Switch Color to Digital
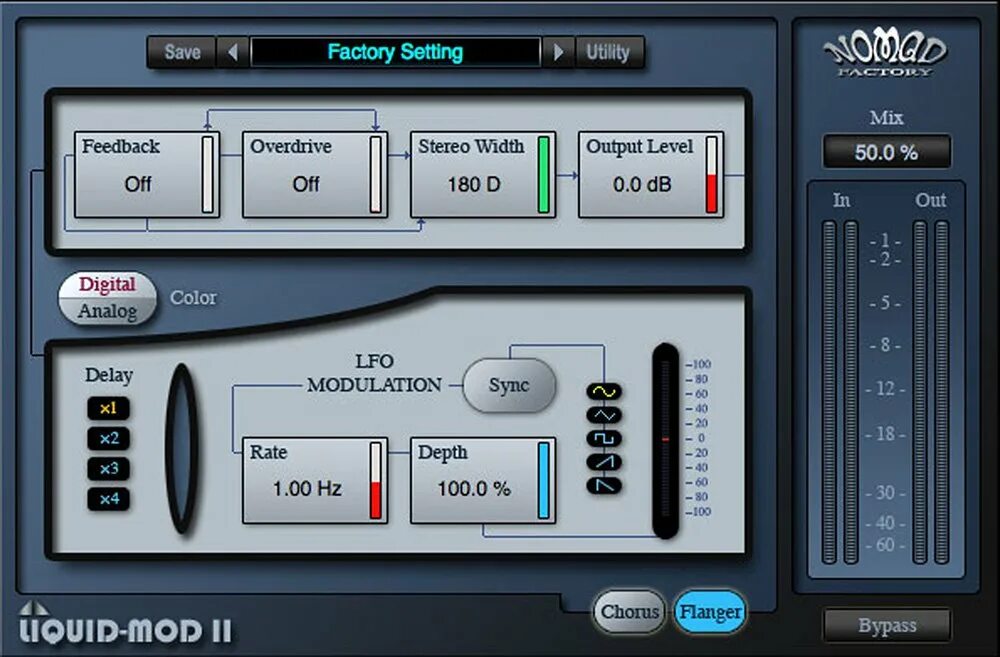The height and width of the screenshot is (657, 1000). [107, 284]
